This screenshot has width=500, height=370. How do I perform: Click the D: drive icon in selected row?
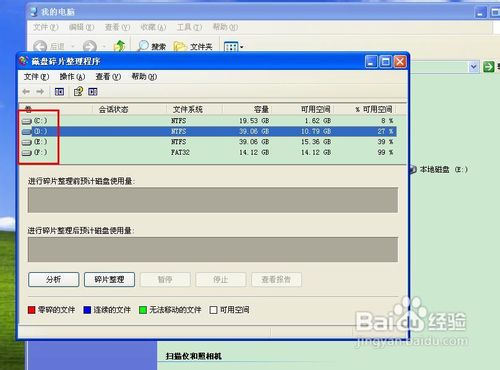[x=27, y=132]
